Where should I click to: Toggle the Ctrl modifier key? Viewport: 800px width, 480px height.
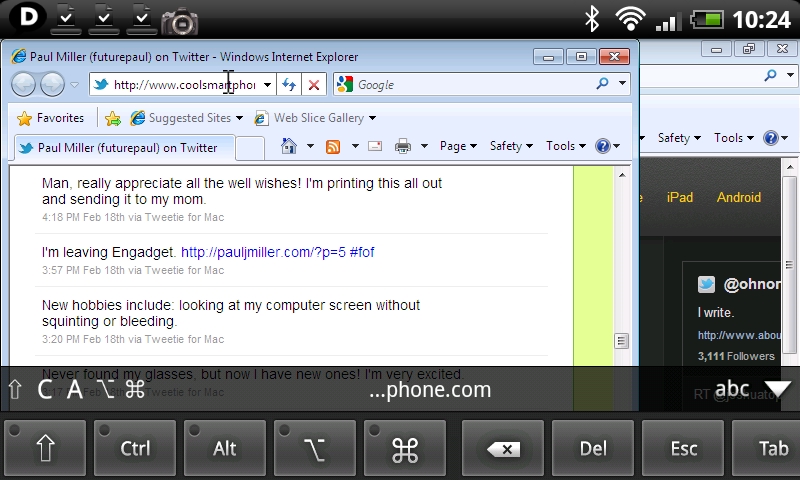pyautogui.click(x=135, y=448)
